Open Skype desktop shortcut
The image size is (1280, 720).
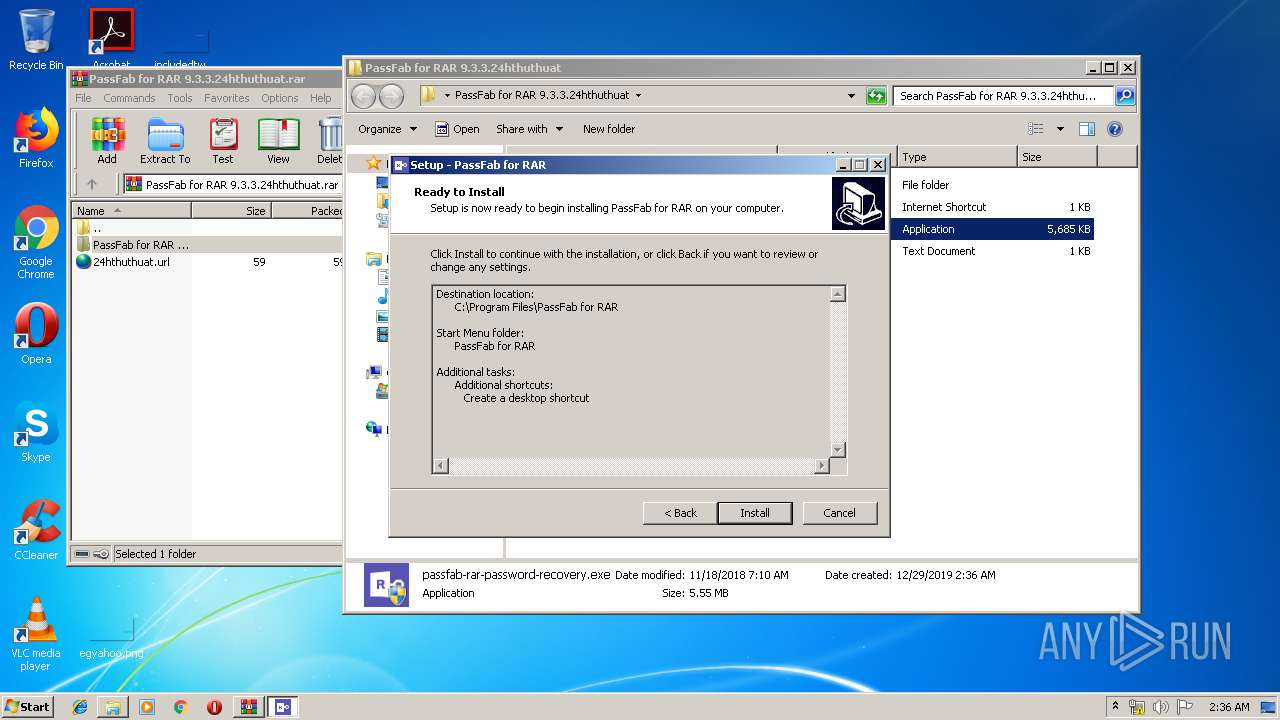click(36, 432)
